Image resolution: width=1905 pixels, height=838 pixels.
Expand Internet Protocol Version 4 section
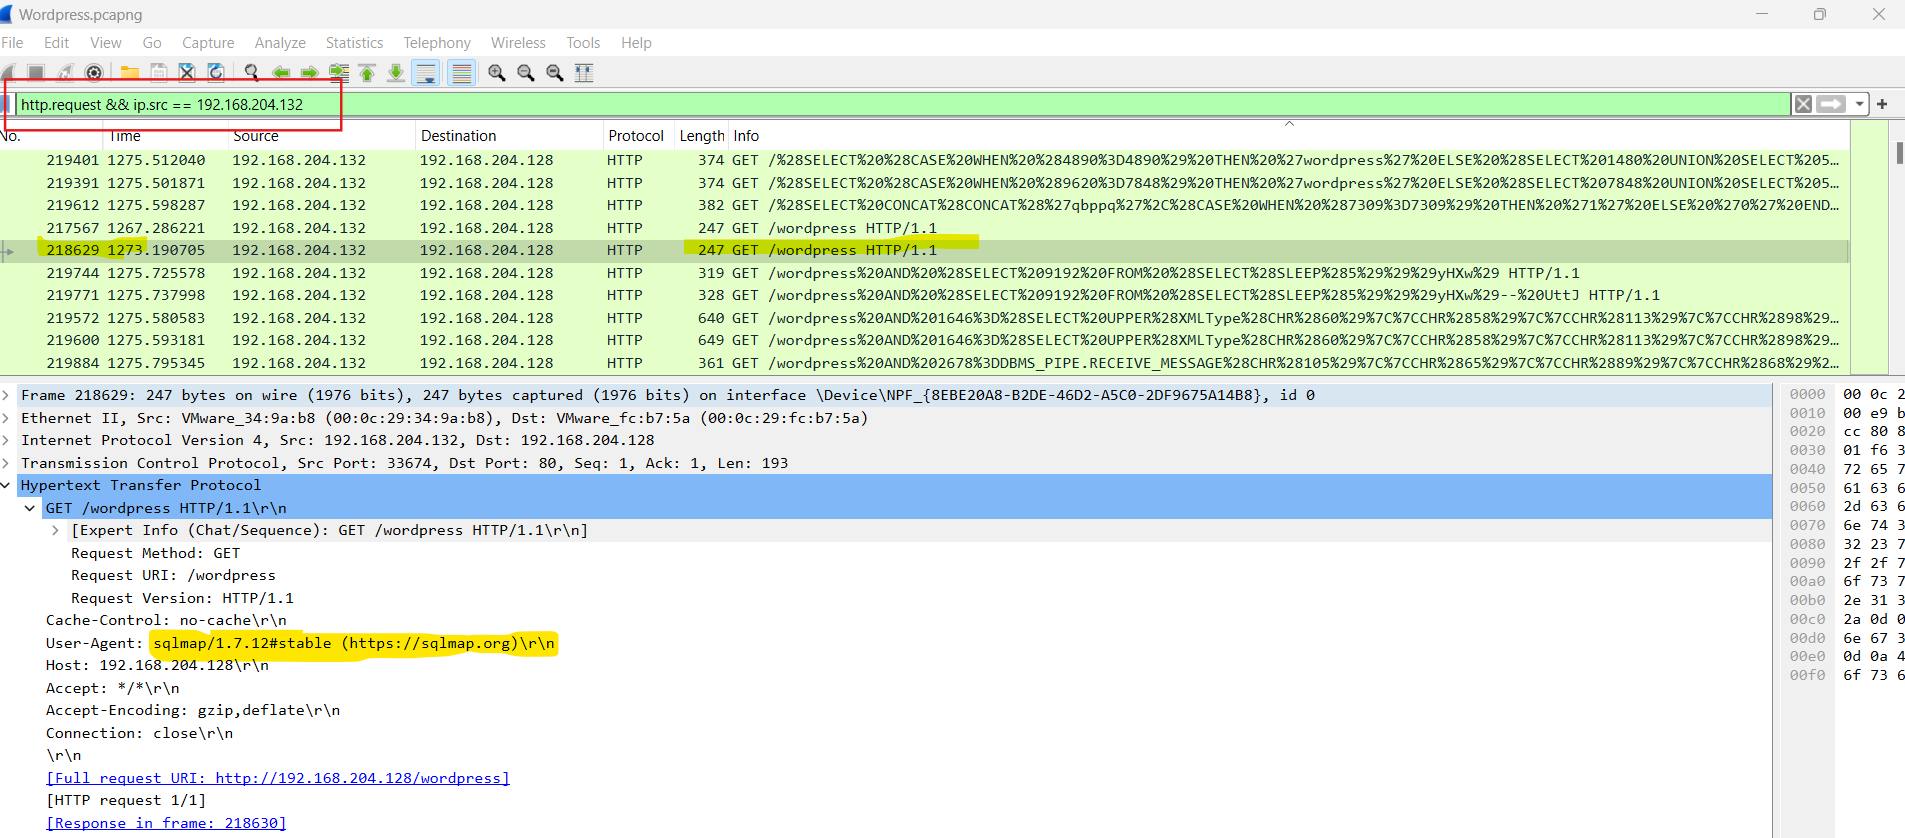tap(6, 440)
